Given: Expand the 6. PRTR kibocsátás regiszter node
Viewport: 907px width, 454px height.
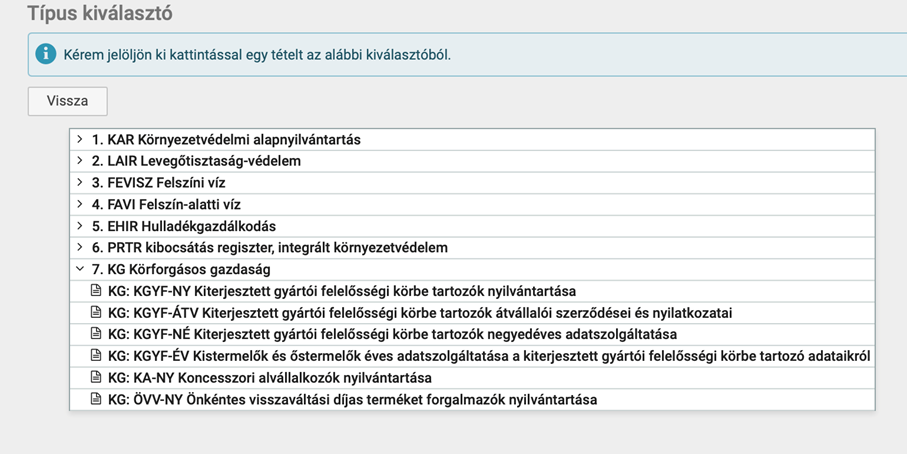Looking at the screenshot, I should coord(80,247).
